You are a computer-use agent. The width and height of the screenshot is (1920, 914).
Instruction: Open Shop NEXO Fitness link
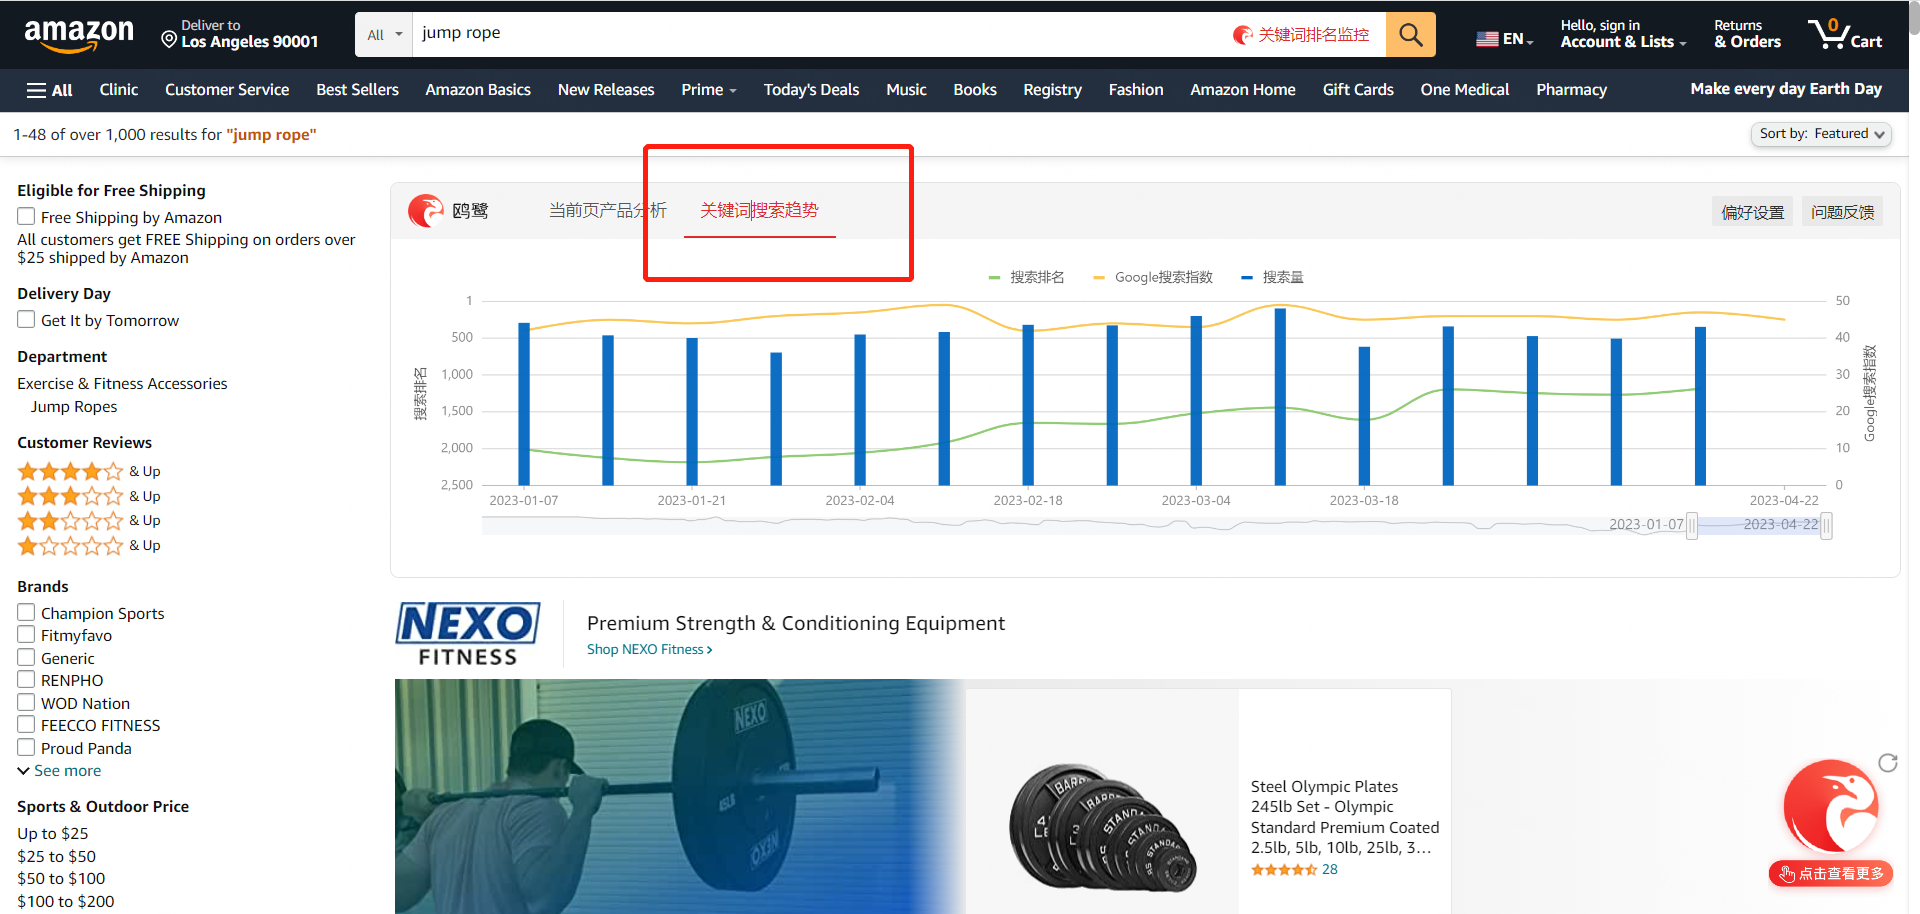click(x=650, y=650)
